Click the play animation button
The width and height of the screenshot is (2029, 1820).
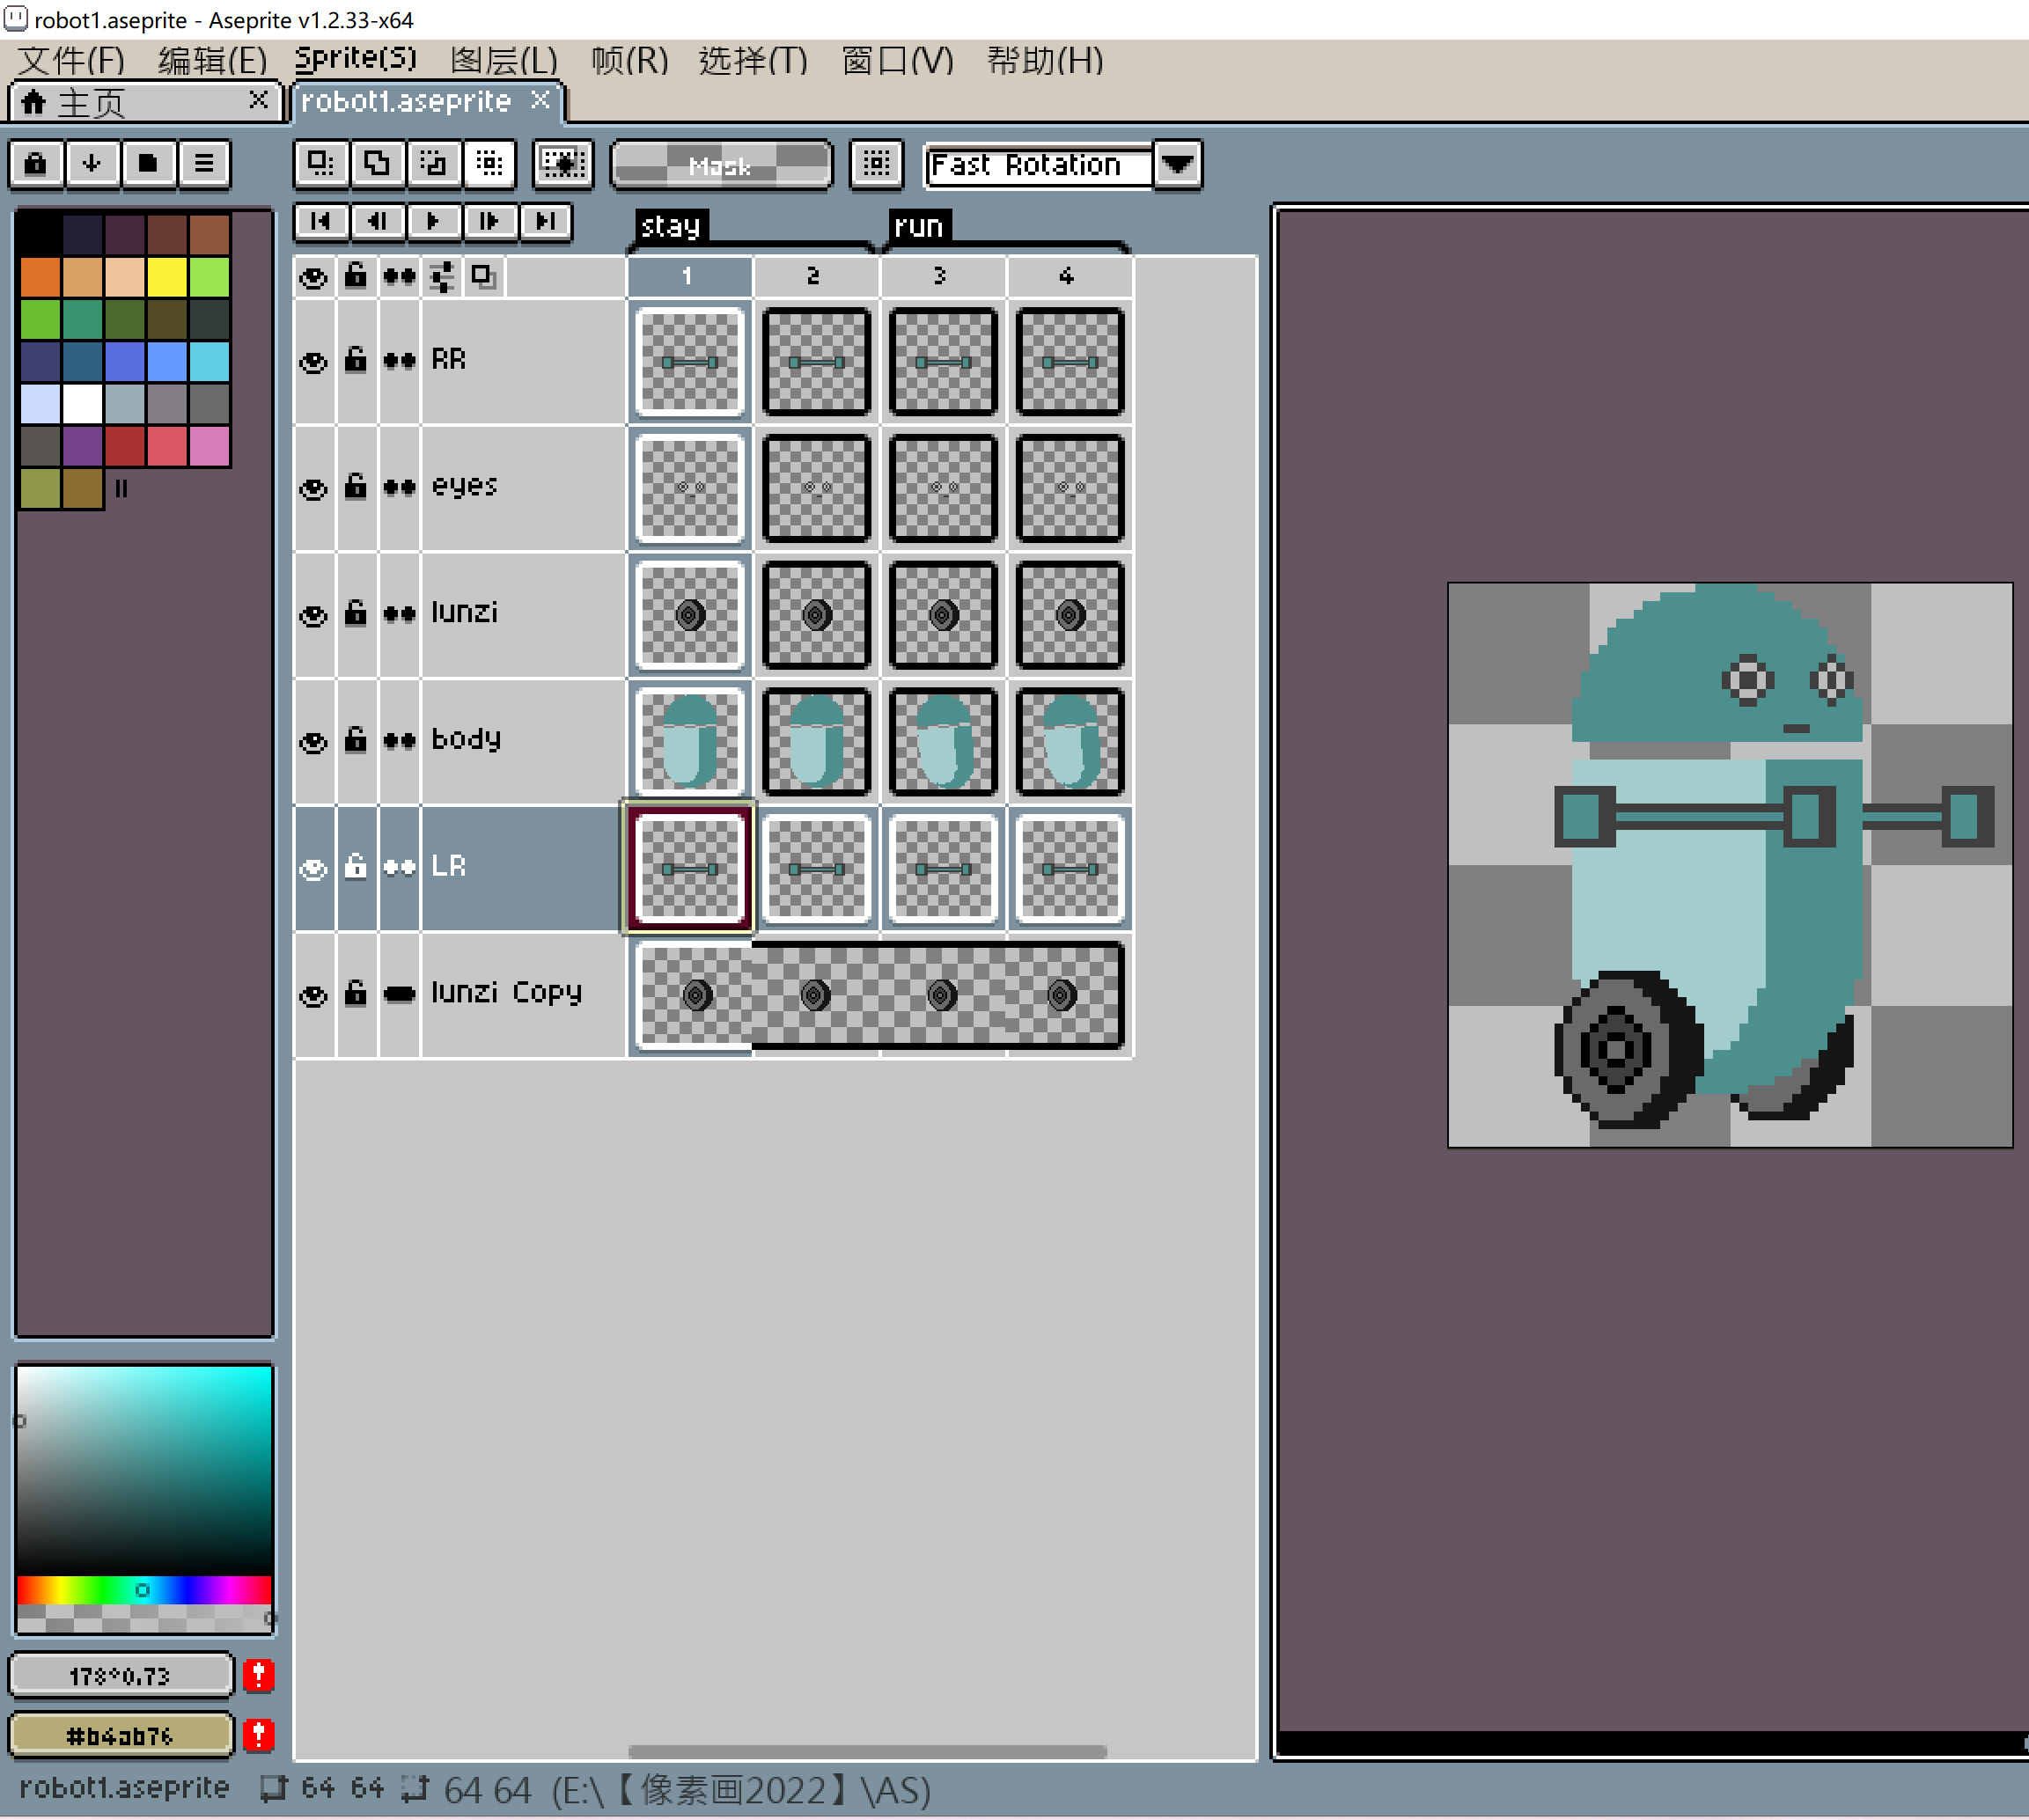[433, 221]
